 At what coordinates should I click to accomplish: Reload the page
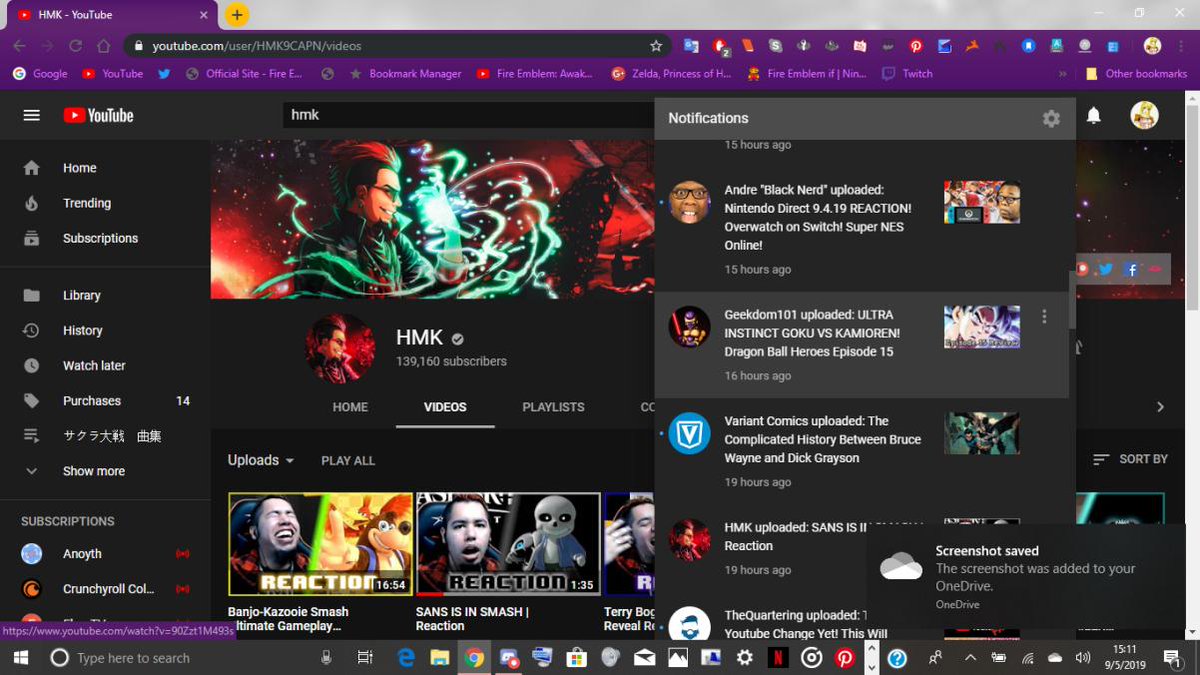(75, 46)
